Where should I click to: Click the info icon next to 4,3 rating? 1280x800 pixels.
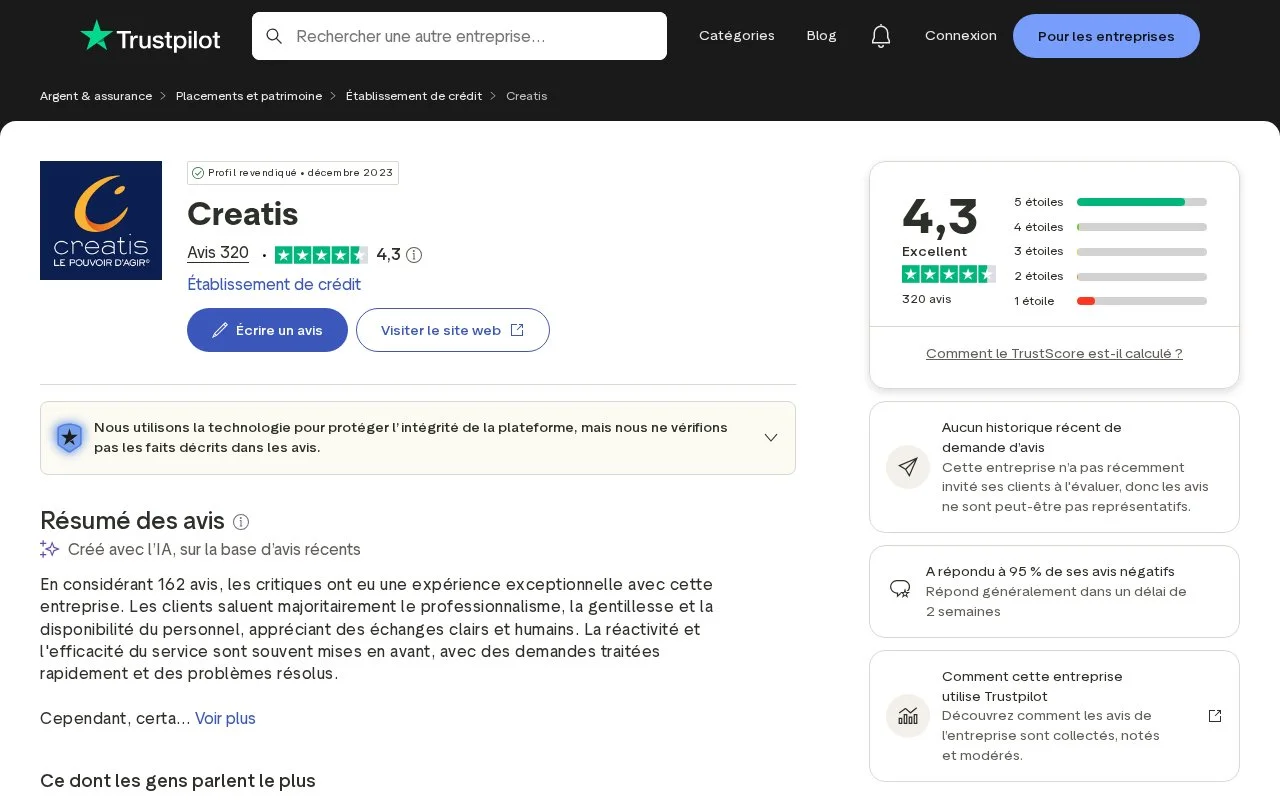coord(414,255)
